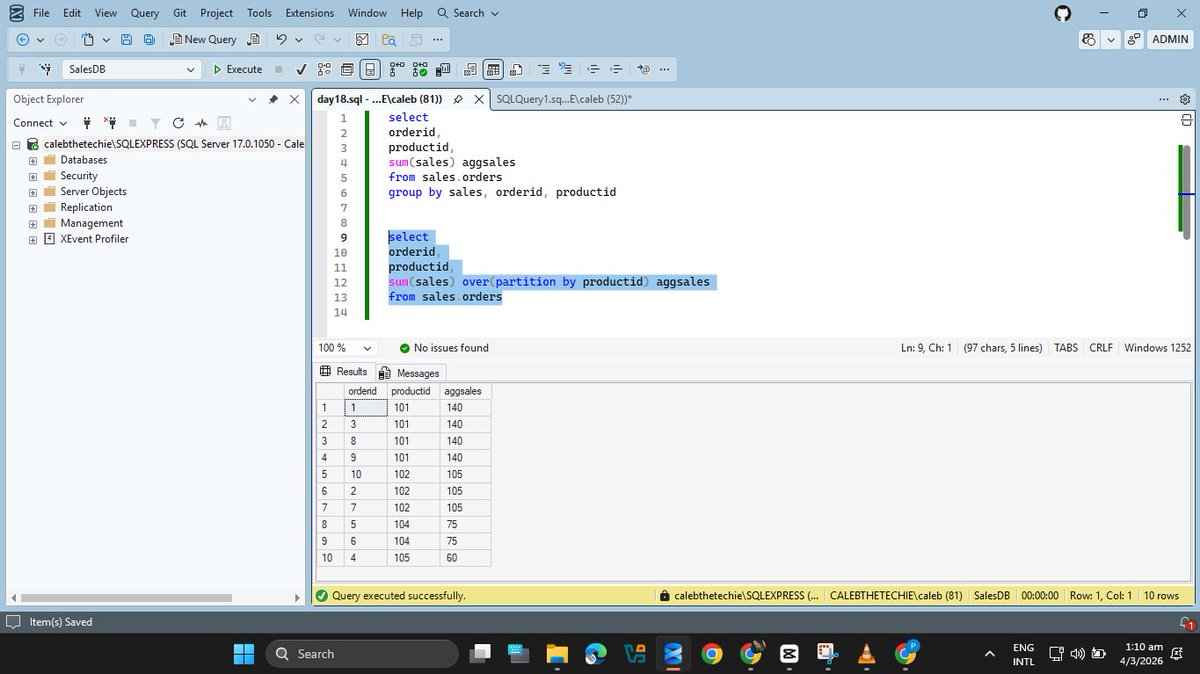Click Object Explorer Disconnect icon

coord(110,123)
